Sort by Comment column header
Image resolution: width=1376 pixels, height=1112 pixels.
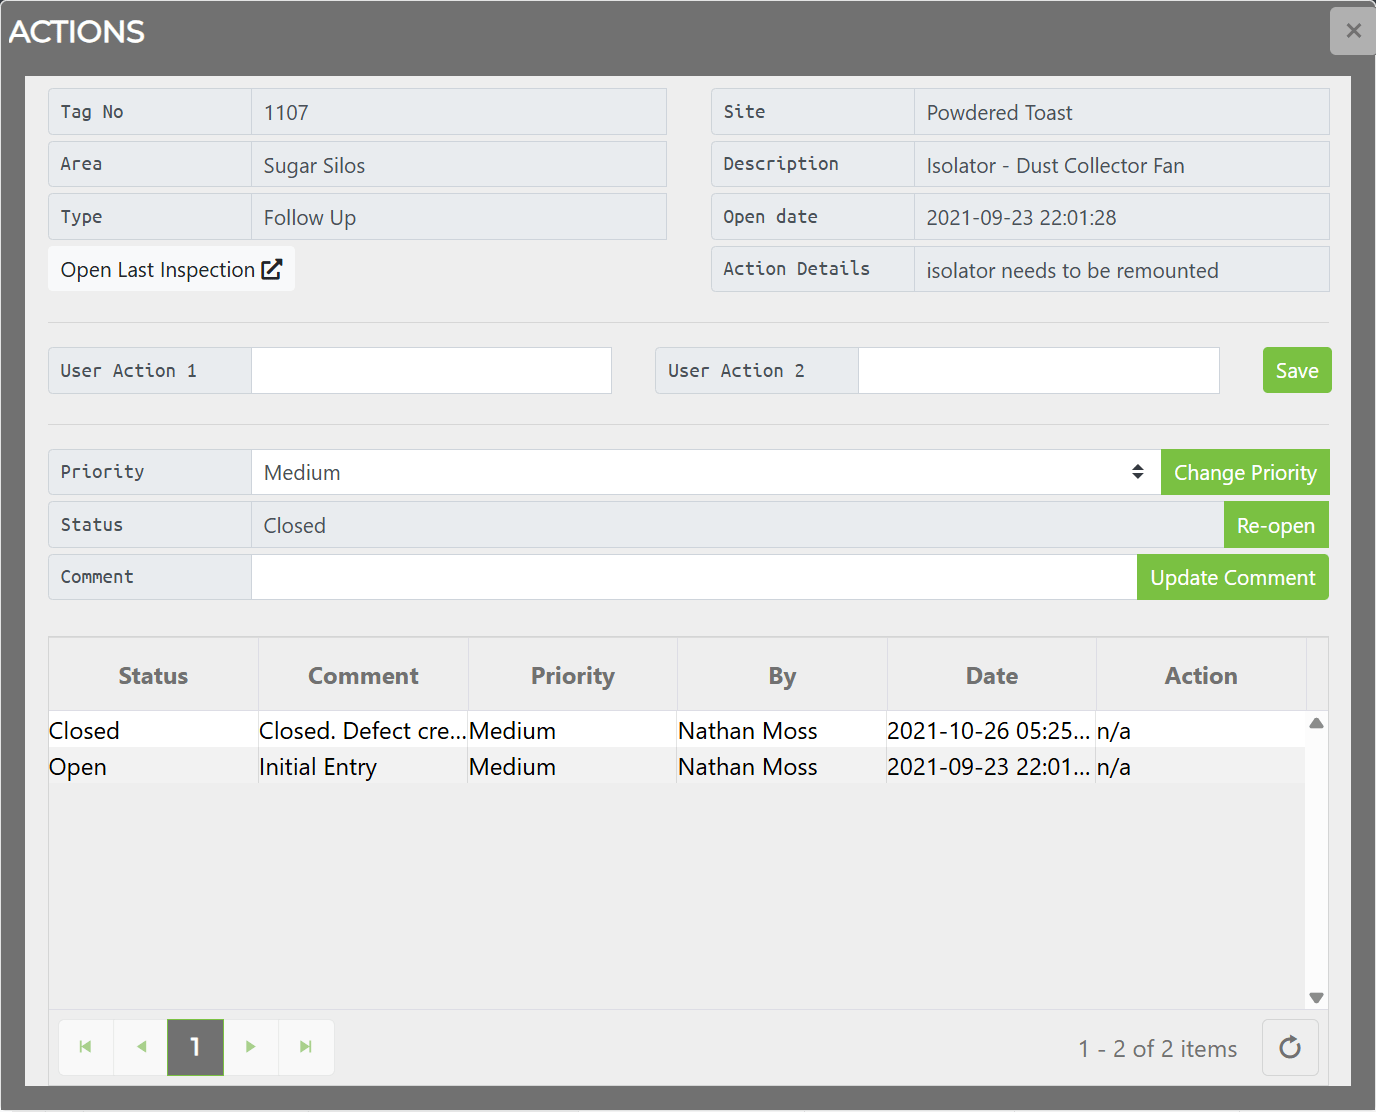363,676
